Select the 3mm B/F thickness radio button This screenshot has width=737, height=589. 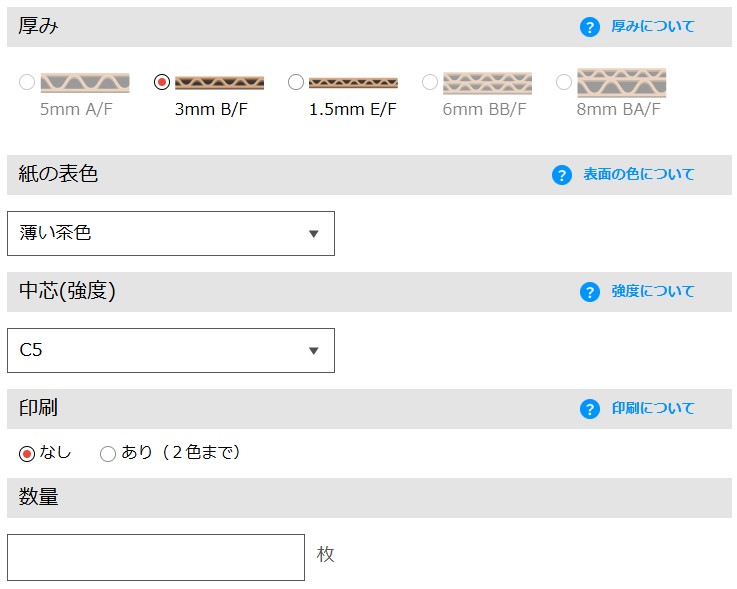[x=162, y=82]
